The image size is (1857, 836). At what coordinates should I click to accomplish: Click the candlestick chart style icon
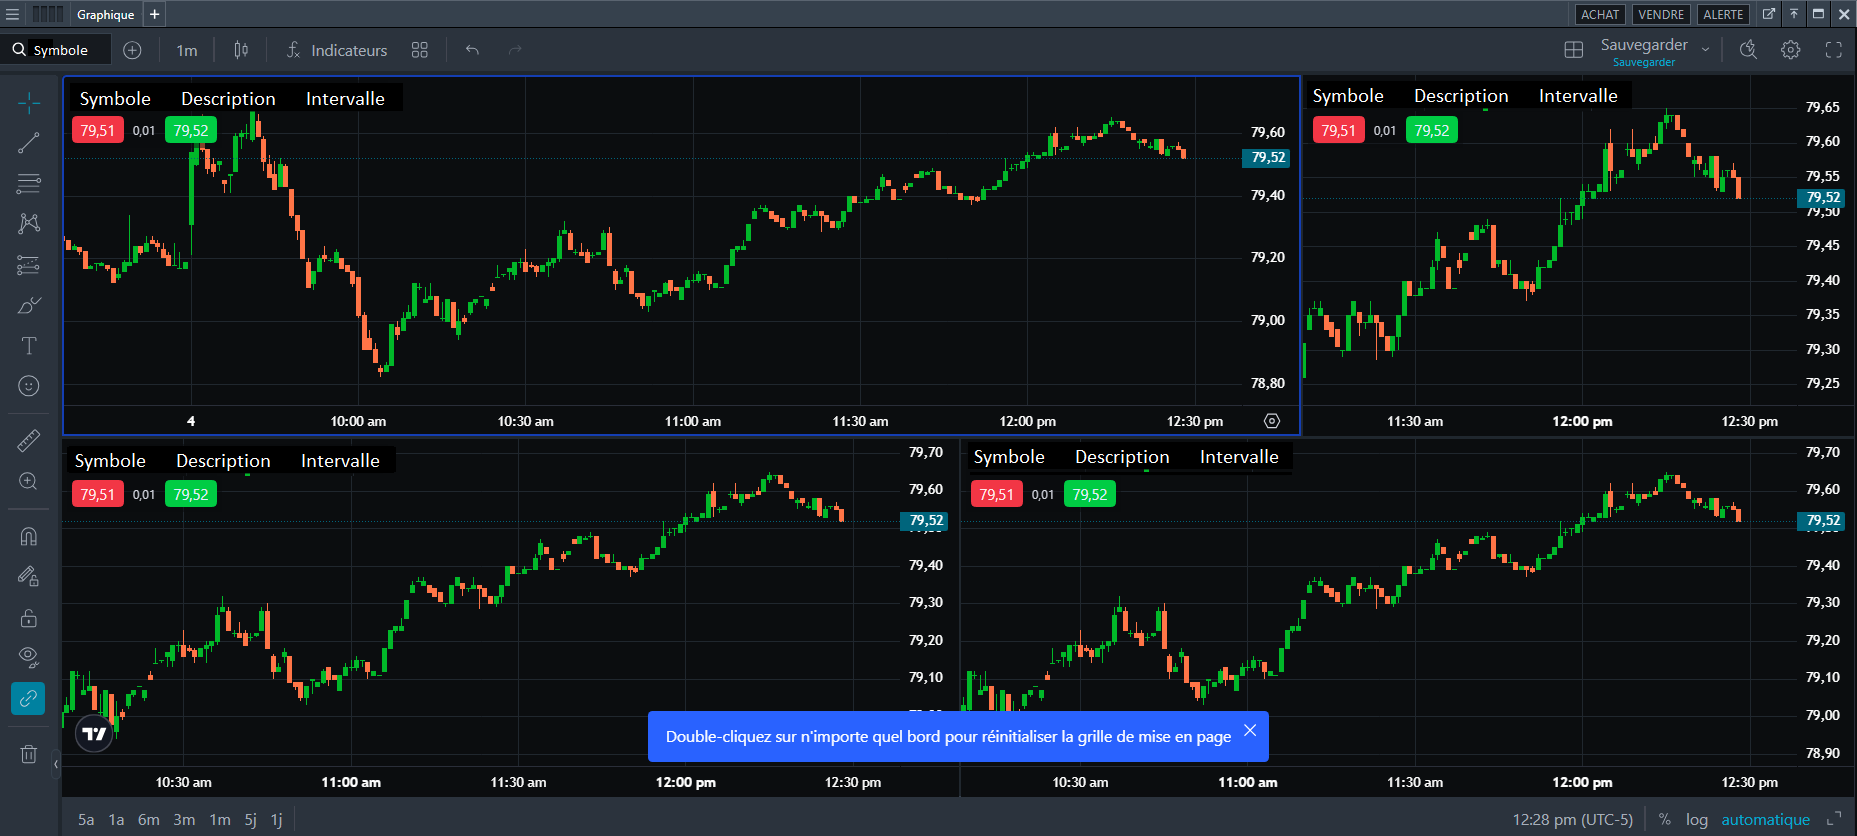coord(241,50)
